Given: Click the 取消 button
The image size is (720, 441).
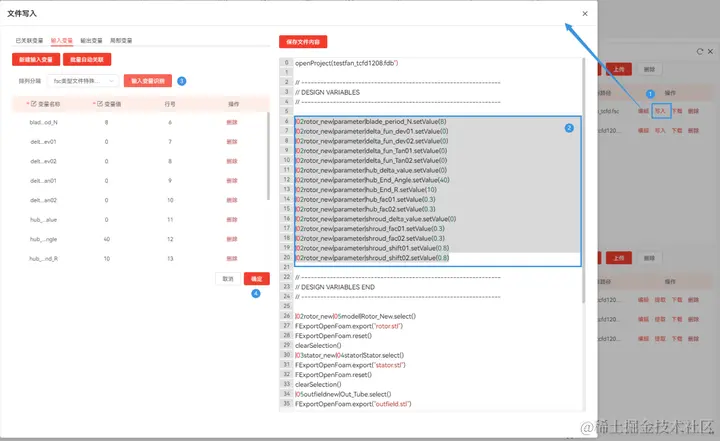Looking at the screenshot, I should [x=228, y=279].
